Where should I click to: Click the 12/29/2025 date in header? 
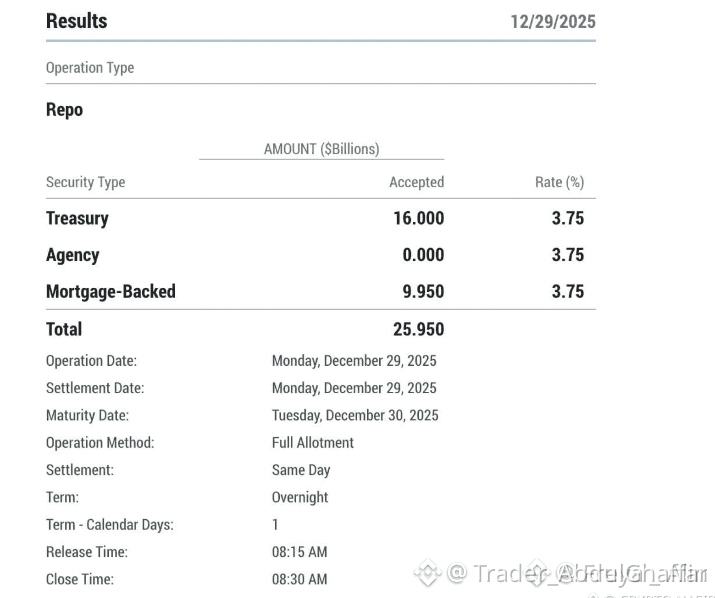[x=552, y=22]
